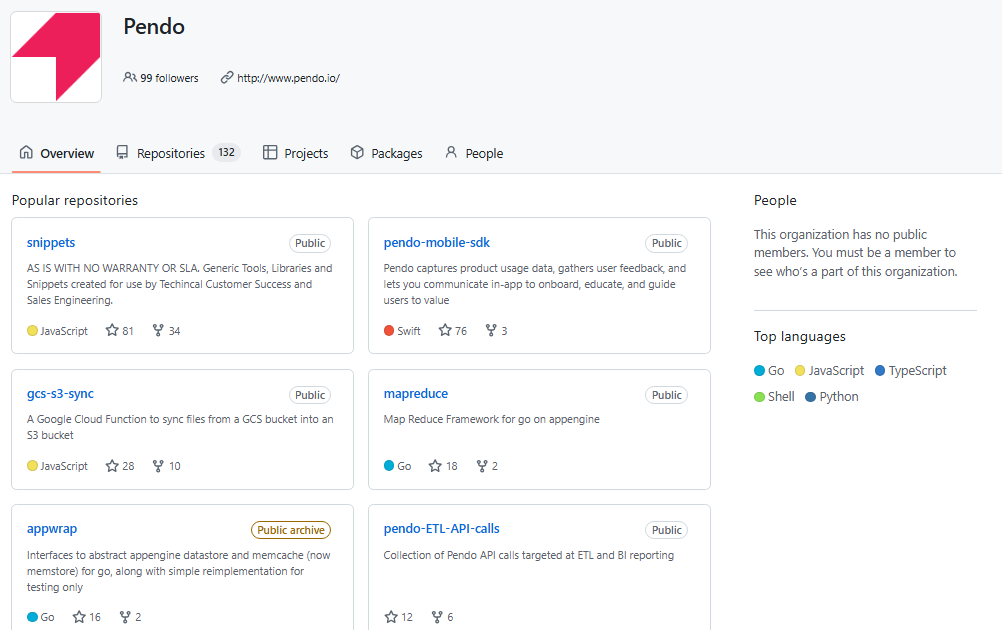
Task: Click the Repositories book icon
Action: [122, 153]
